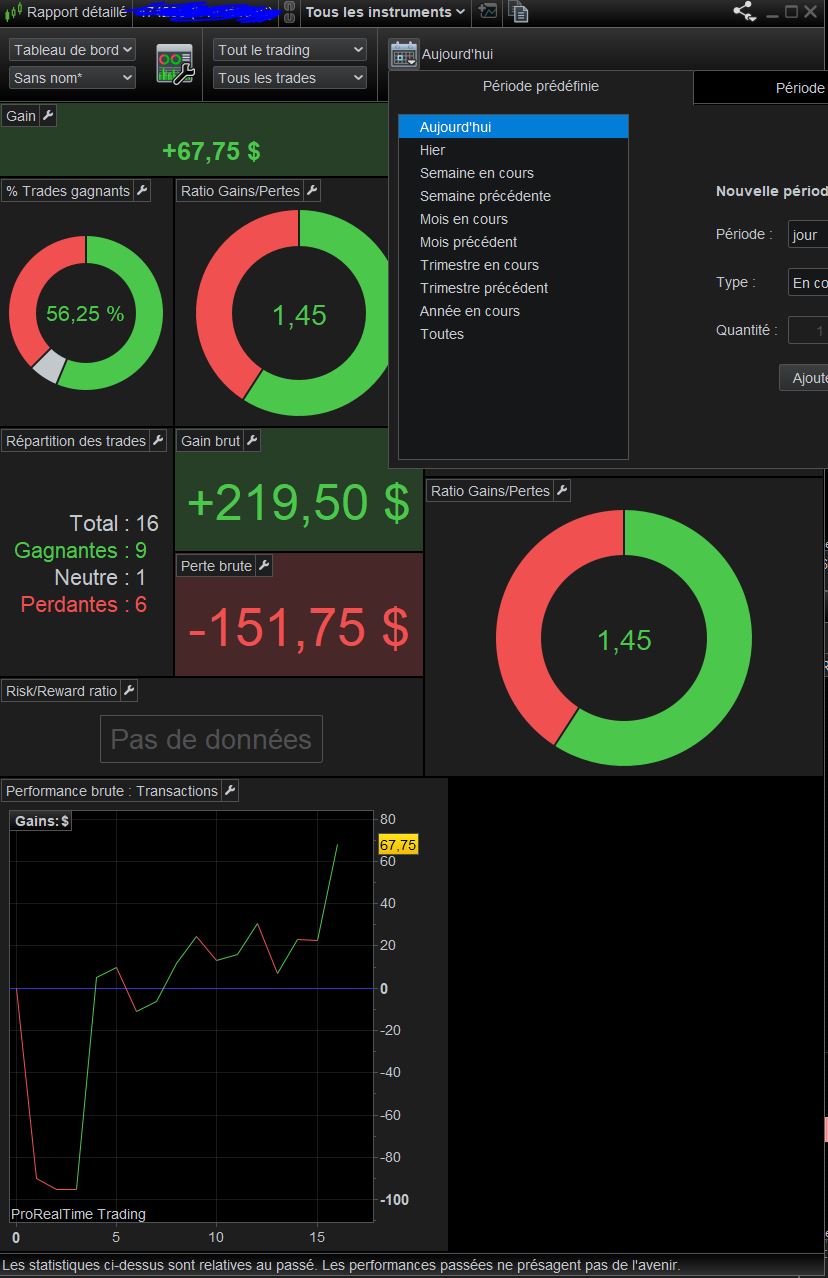Select the Période prédéfinie tab
The width and height of the screenshot is (828, 1278).
[541, 87]
